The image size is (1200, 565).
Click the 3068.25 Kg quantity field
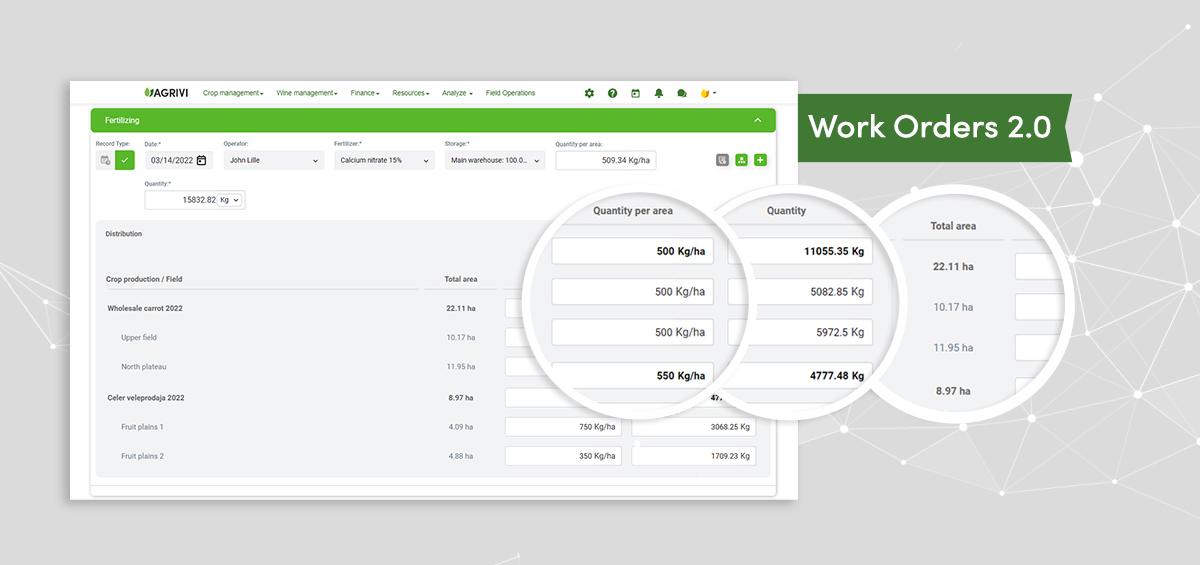point(693,427)
